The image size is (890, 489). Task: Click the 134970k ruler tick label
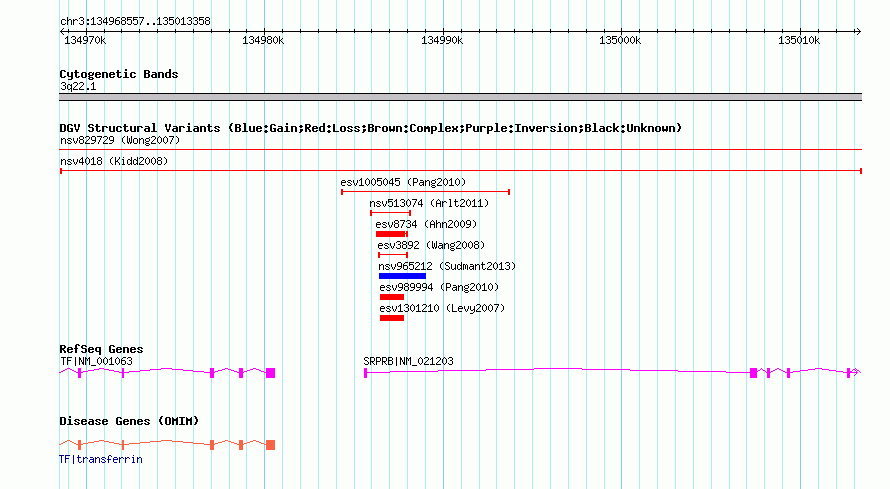pyautogui.click(x=85, y=41)
